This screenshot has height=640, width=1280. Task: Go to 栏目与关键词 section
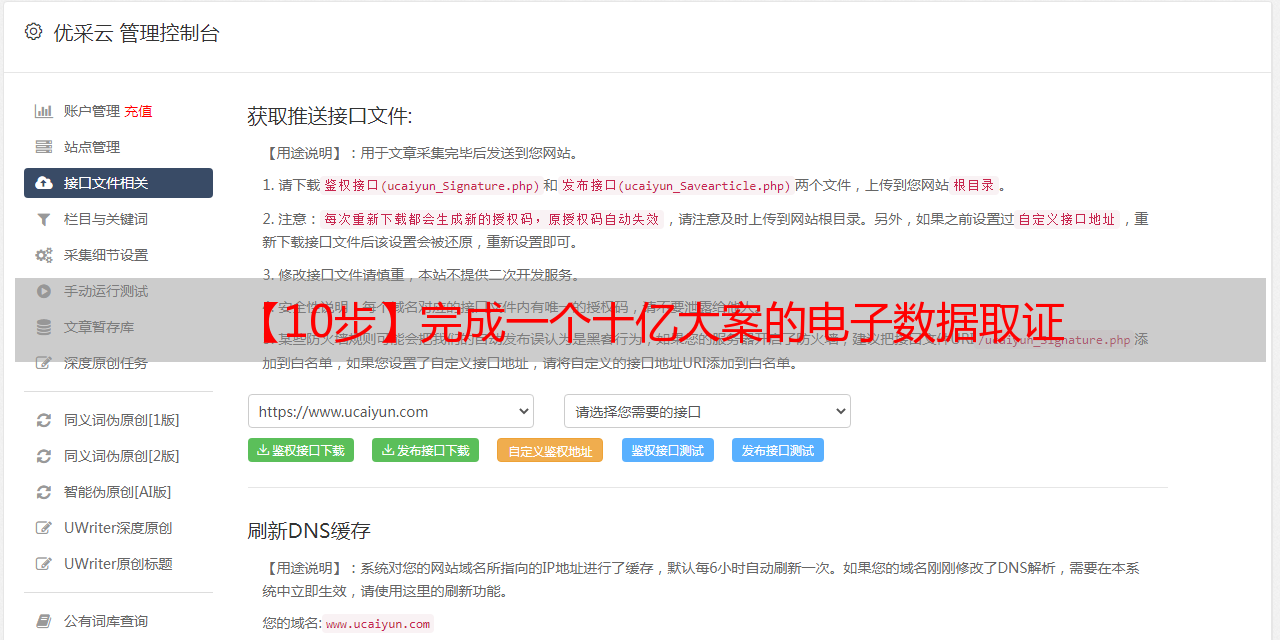tap(106, 219)
